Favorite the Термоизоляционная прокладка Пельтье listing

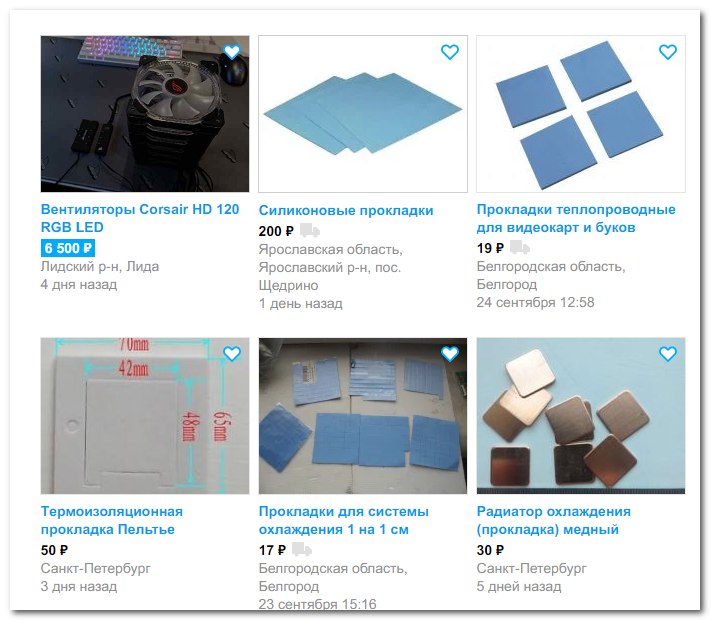(x=232, y=354)
